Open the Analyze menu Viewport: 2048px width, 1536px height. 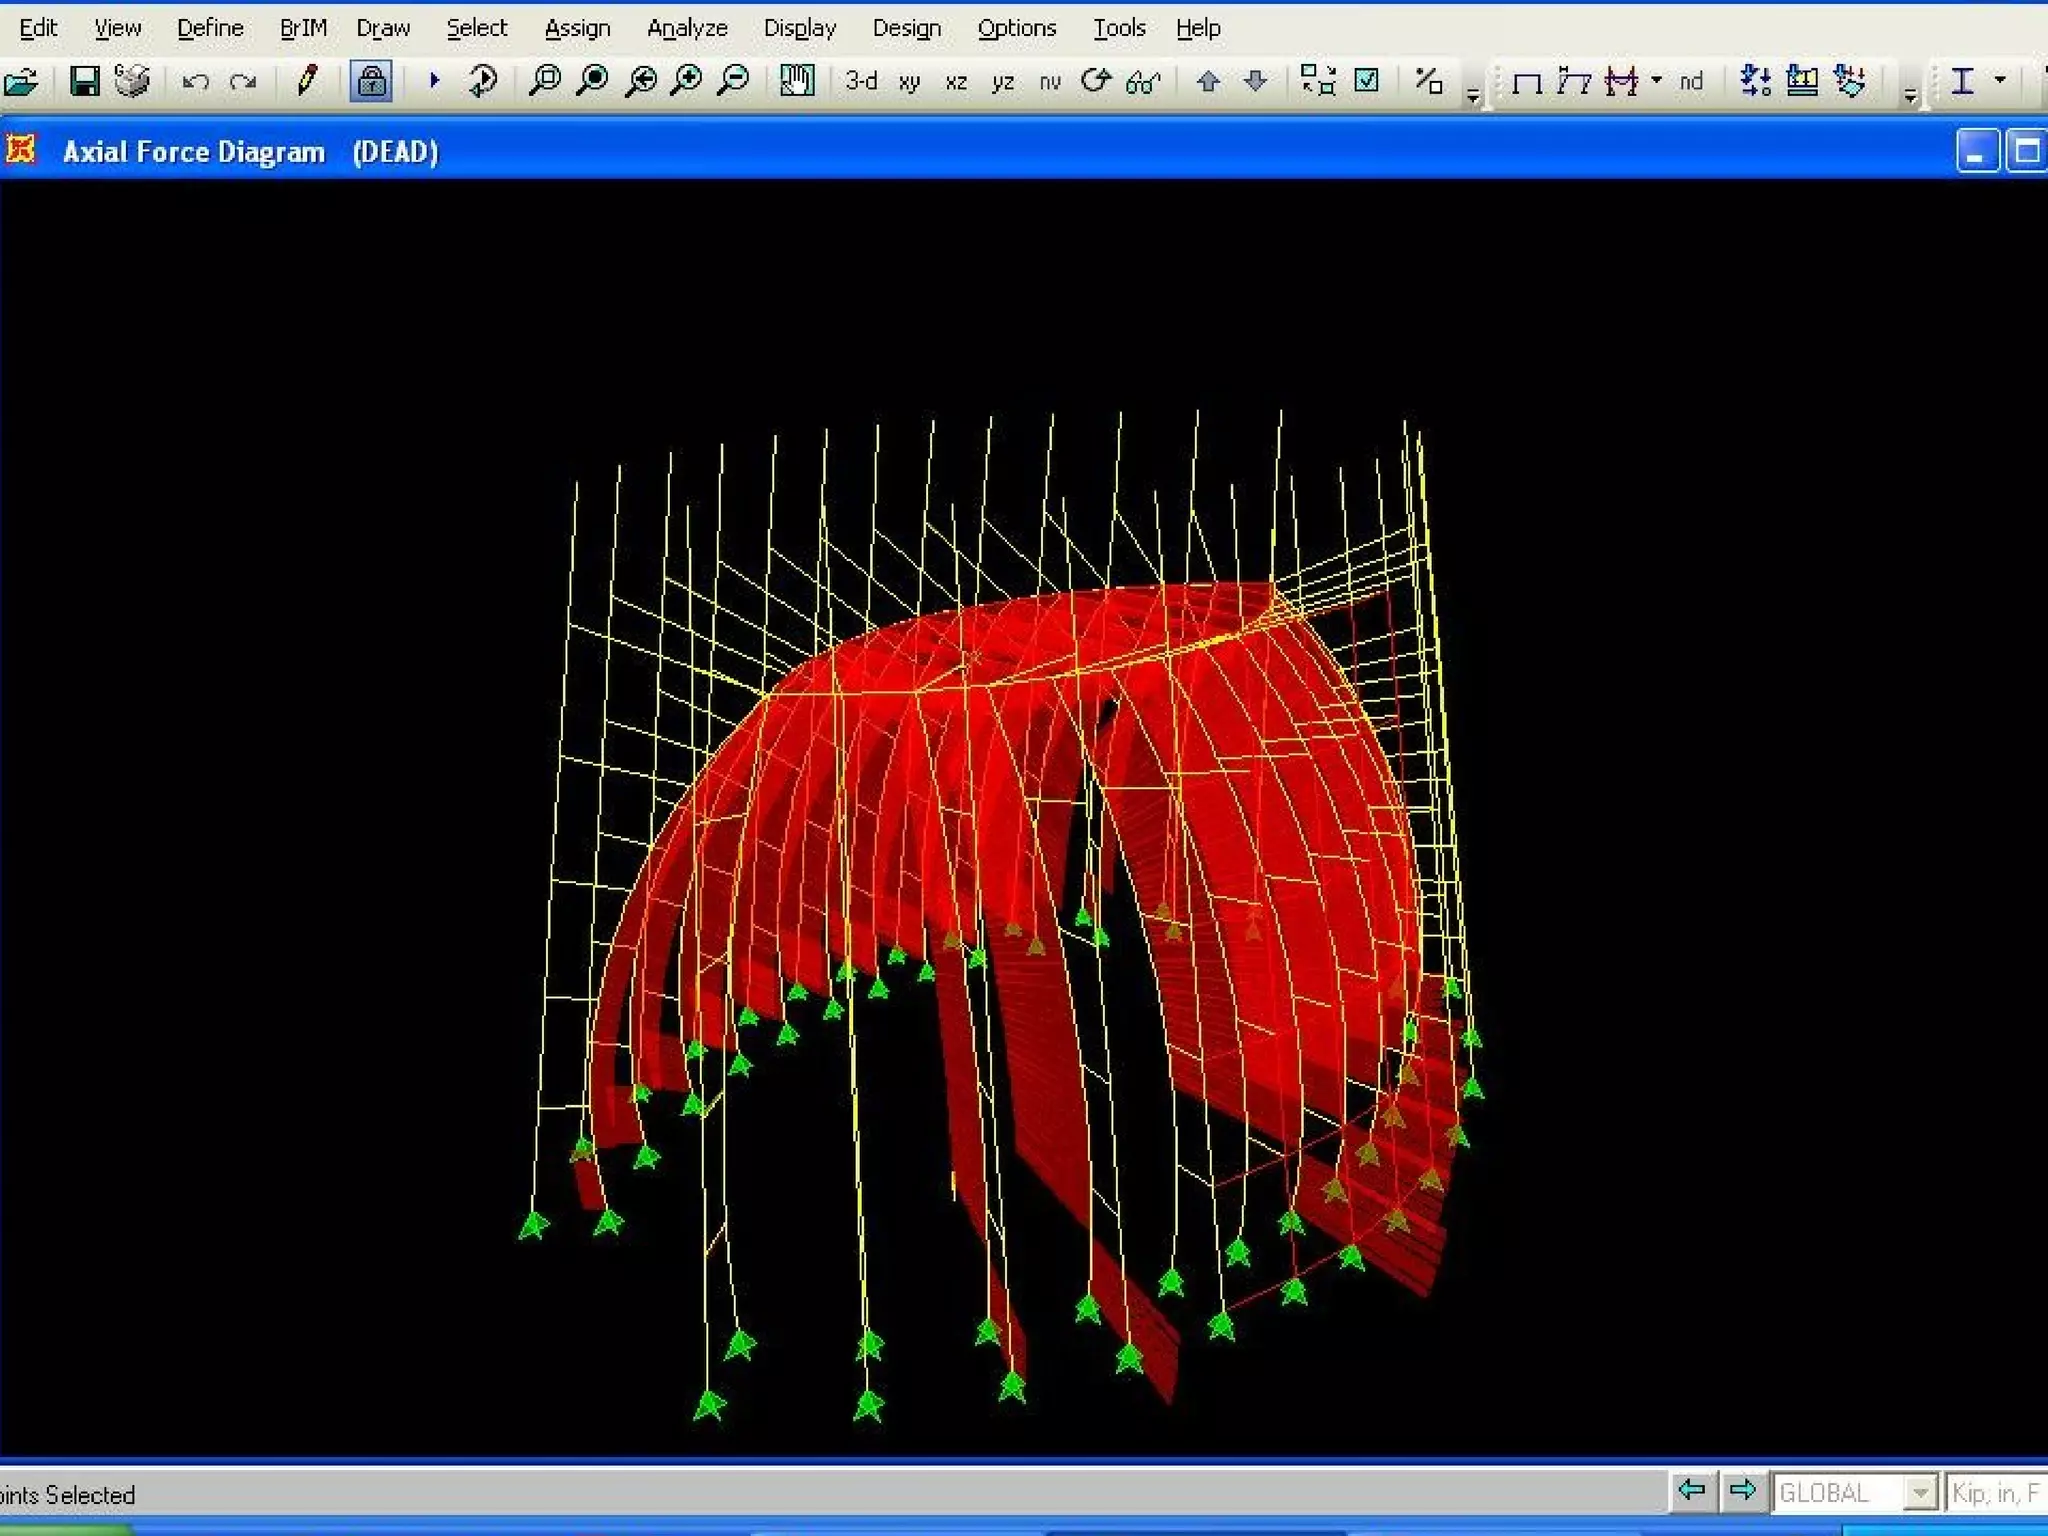tap(687, 28)
